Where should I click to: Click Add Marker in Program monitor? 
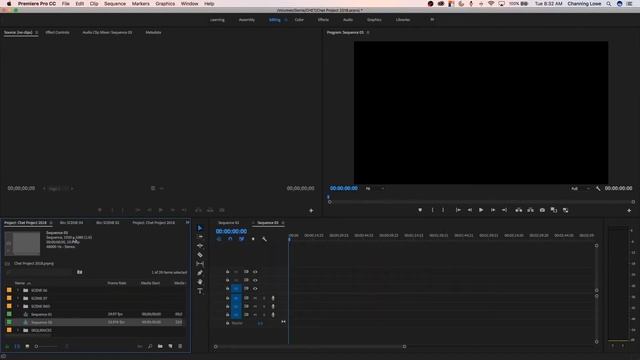pos(420,210)
